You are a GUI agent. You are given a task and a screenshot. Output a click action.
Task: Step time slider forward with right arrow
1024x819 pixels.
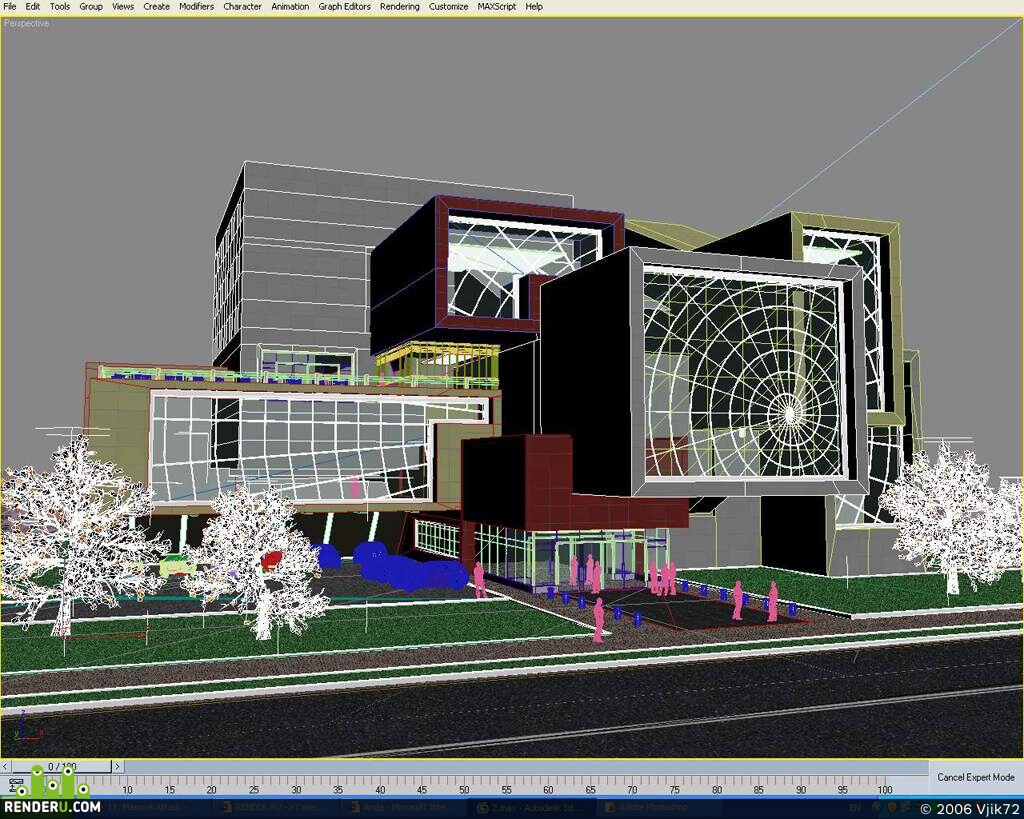(x=118, y=766)
